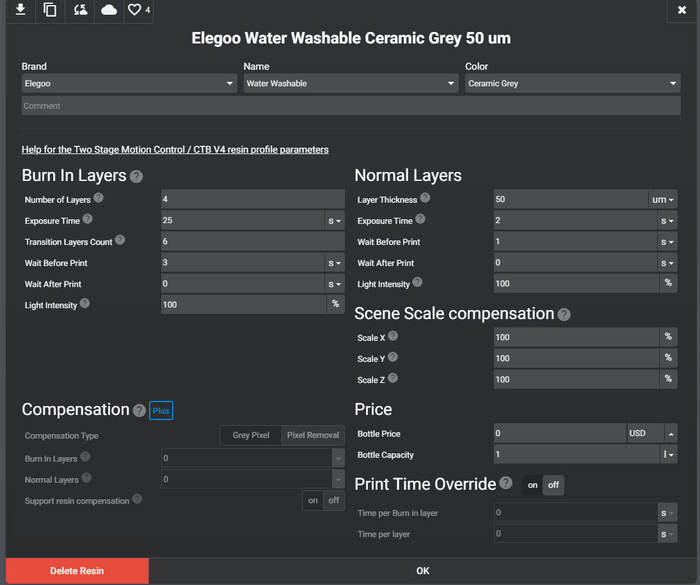Image resolution: width=700 pixels, height=585 pixels.
Task: Click the Comment input field
Action: click(x=351, y=106)
